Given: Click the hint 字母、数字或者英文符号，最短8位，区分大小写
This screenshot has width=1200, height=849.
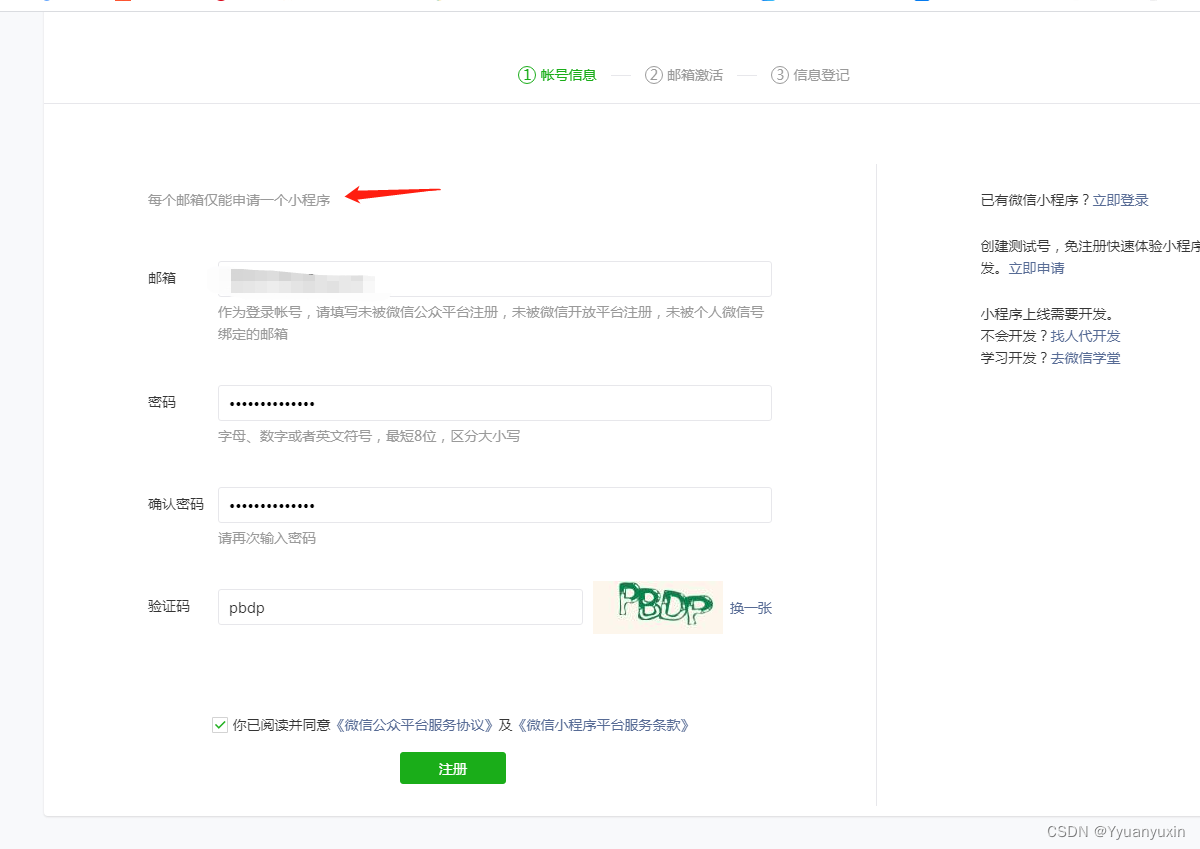Looking at the screenshot, I should (x=369, y=436).
